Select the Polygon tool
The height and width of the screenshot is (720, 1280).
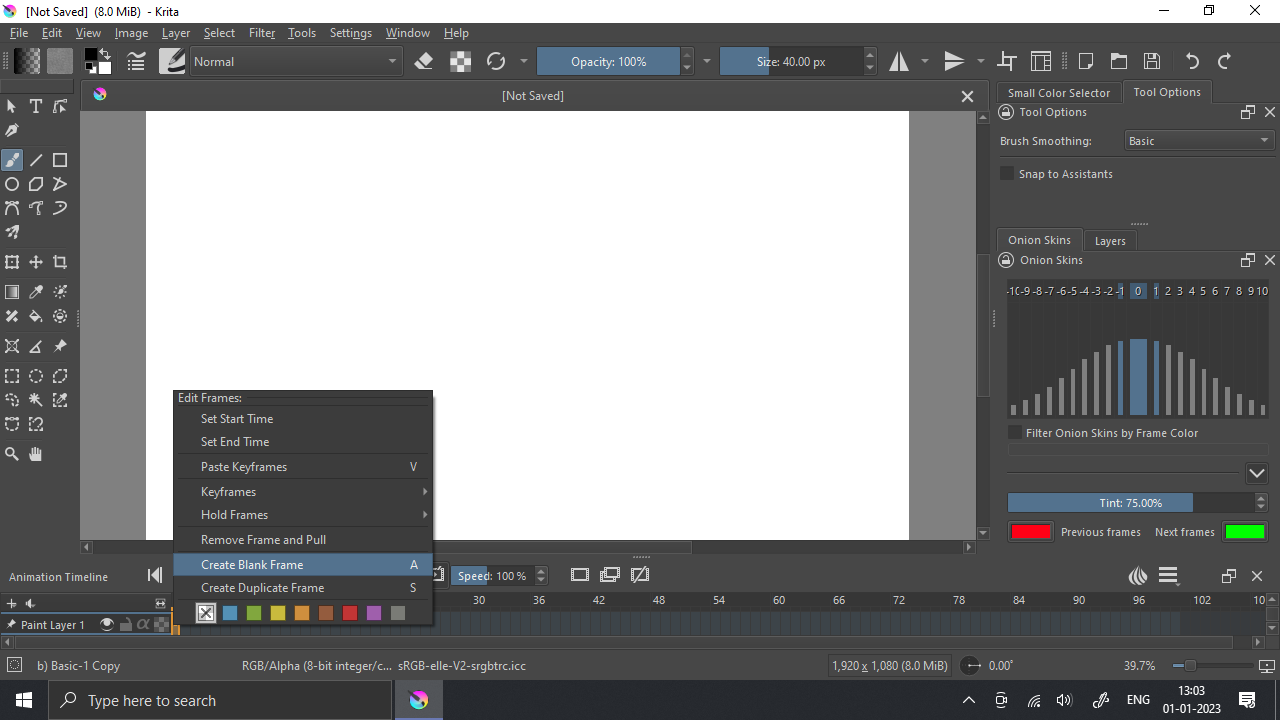[36, 184]
